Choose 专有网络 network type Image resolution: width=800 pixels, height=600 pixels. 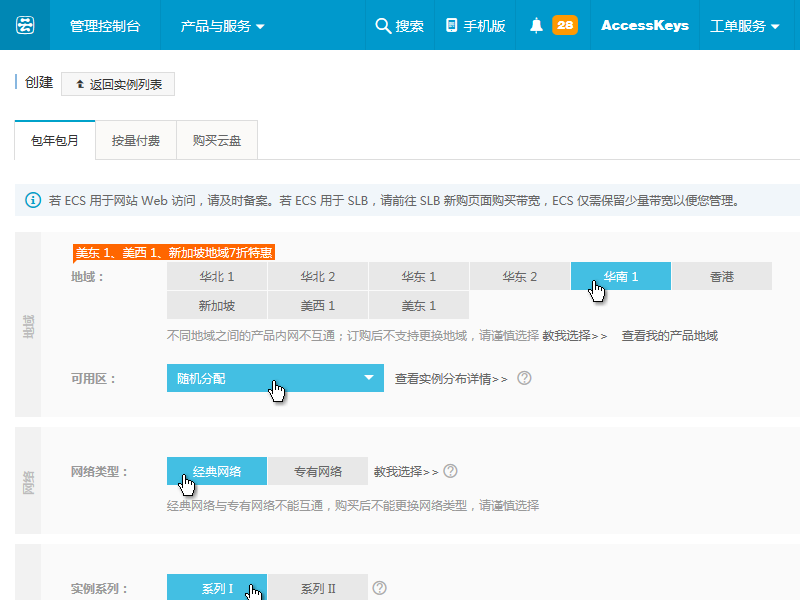pyautogui.click(x=318, y=471)
